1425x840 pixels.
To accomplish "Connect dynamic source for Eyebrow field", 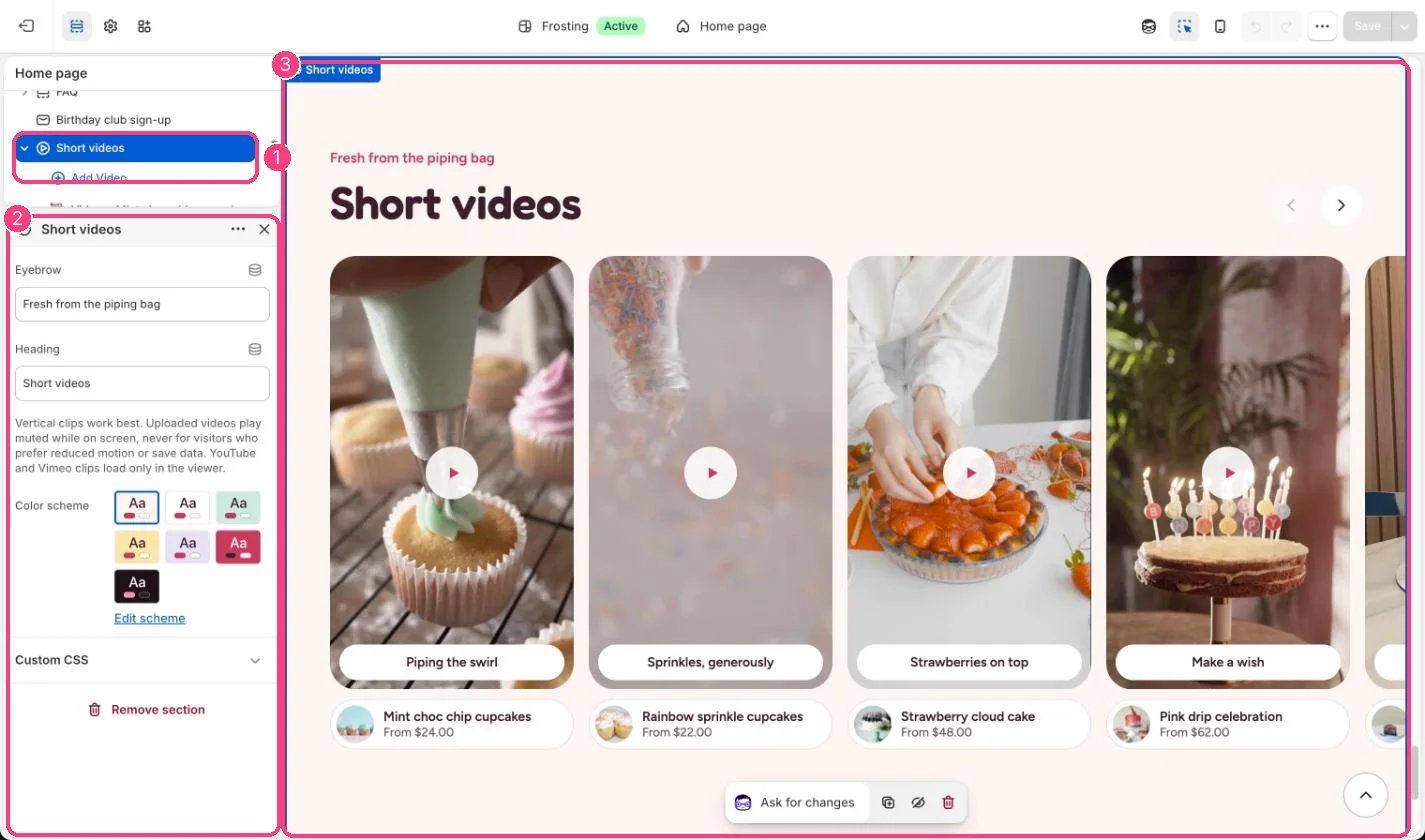I will click(255, 270).
